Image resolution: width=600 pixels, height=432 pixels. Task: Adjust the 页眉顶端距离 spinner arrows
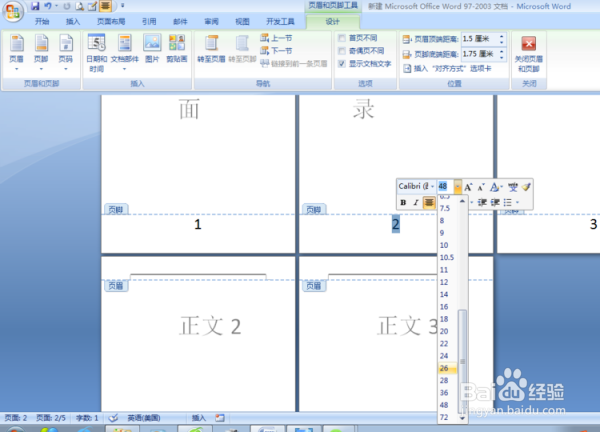tap(501, 39)
